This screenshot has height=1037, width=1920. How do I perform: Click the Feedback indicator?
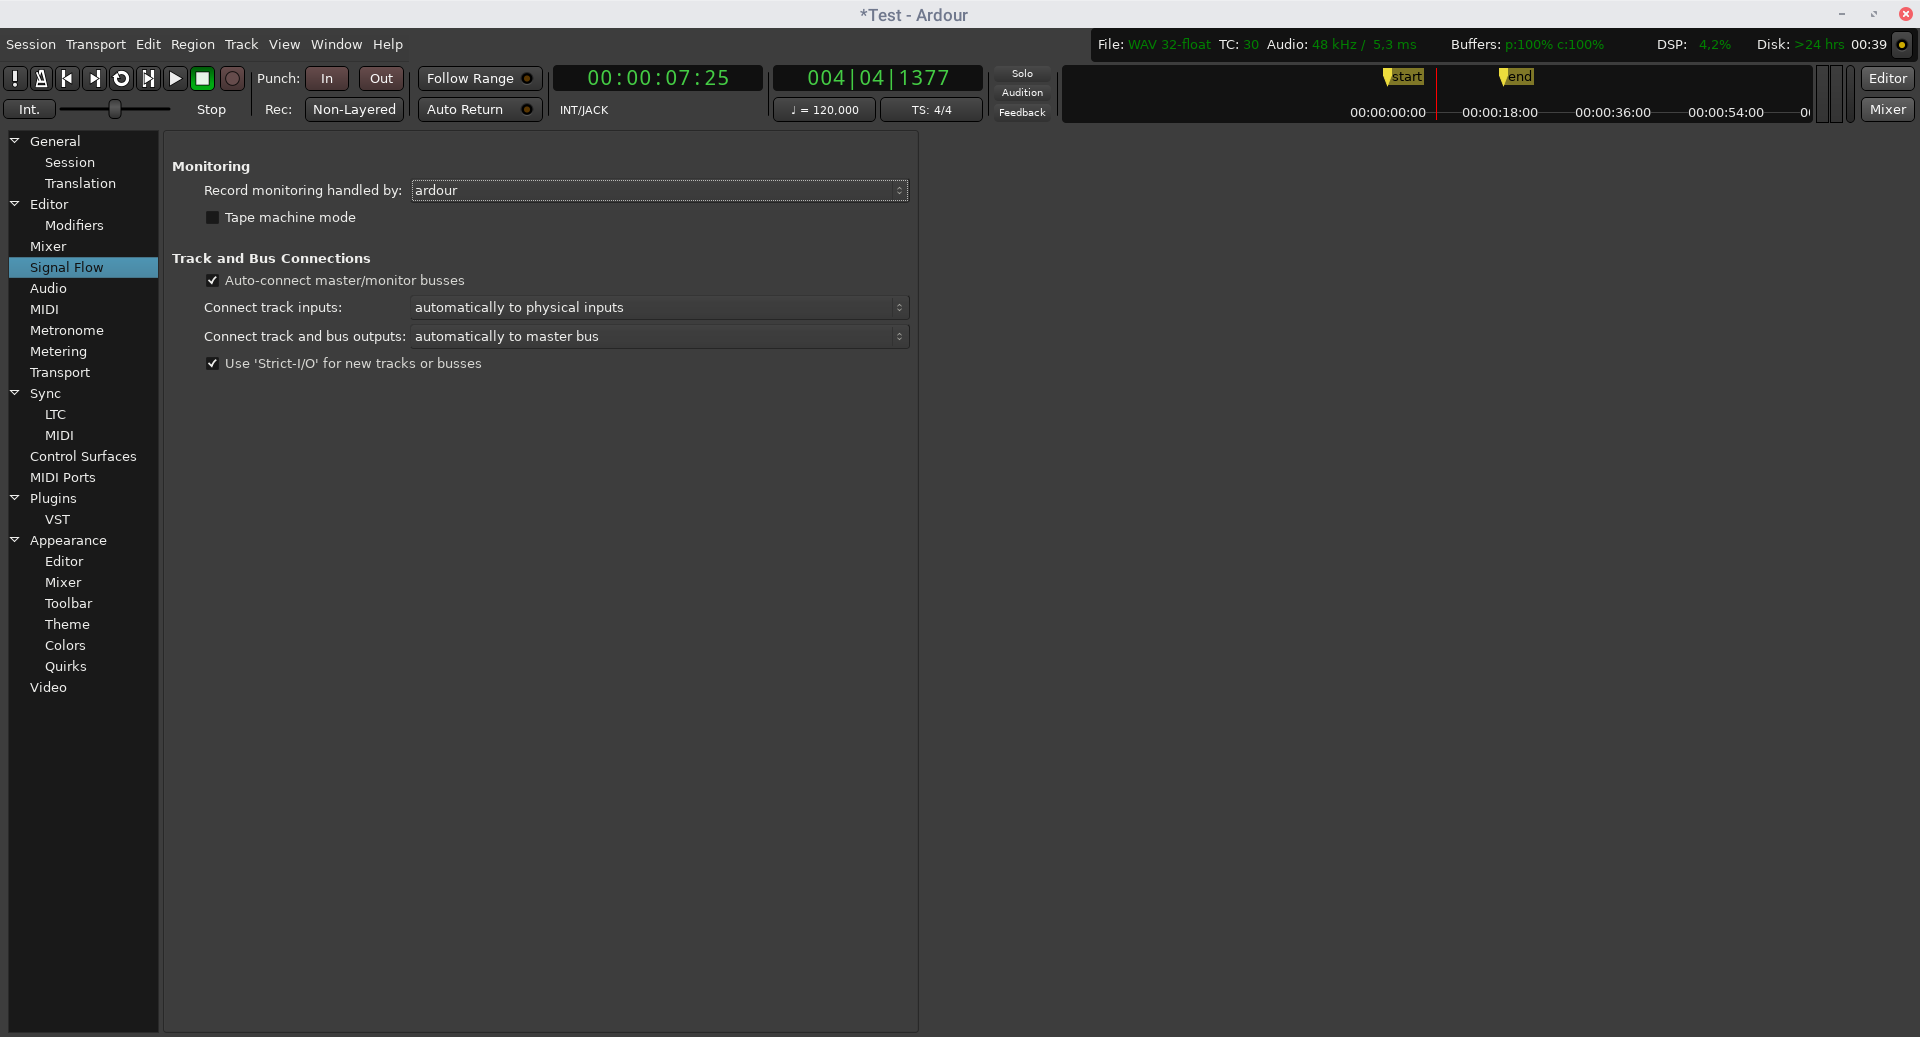(1022, 112)
